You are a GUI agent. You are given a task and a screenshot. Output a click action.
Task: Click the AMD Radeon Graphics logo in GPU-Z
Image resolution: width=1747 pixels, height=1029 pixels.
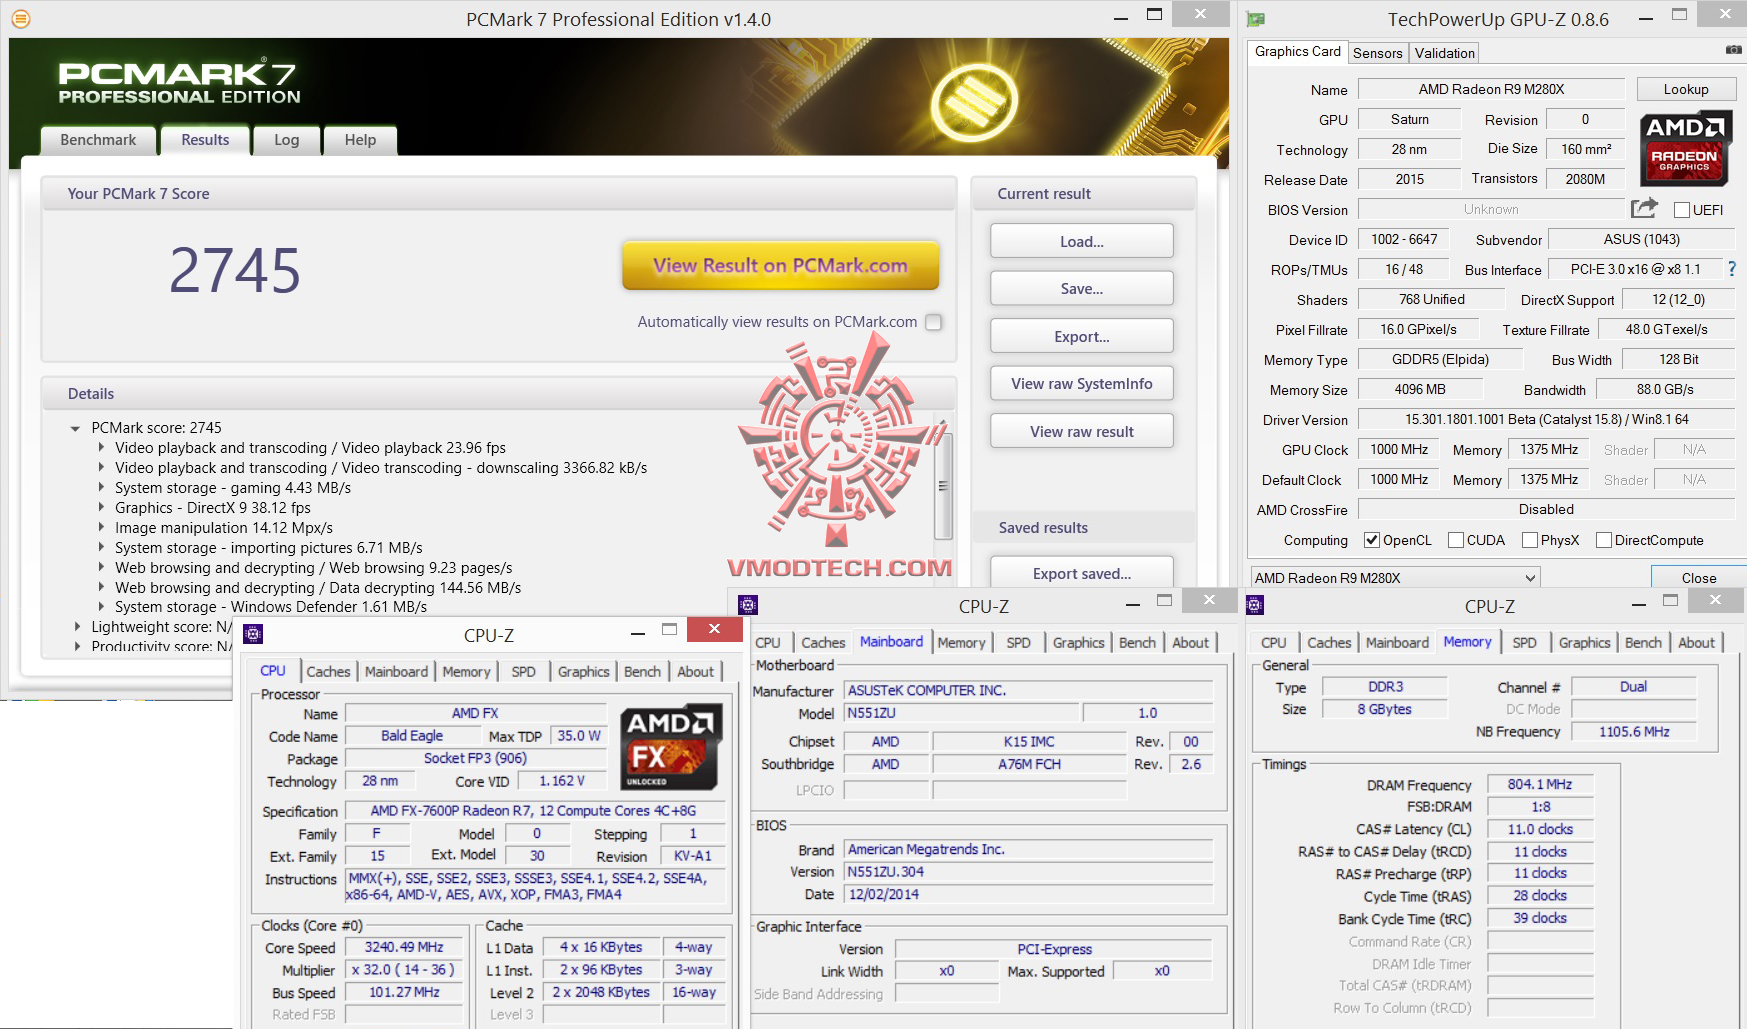(1685, 149)
